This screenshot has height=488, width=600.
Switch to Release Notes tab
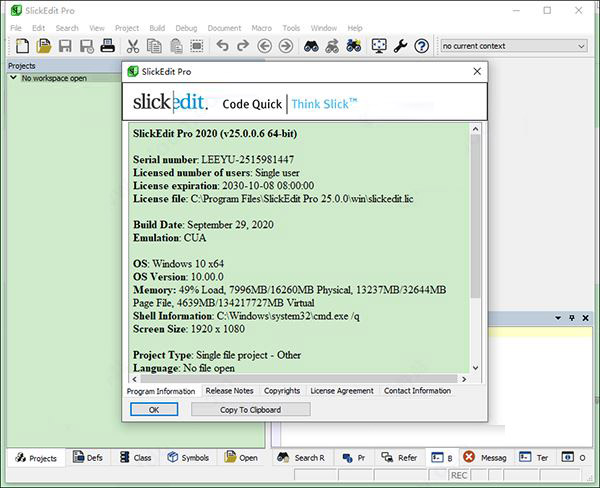tap(229, 391)
